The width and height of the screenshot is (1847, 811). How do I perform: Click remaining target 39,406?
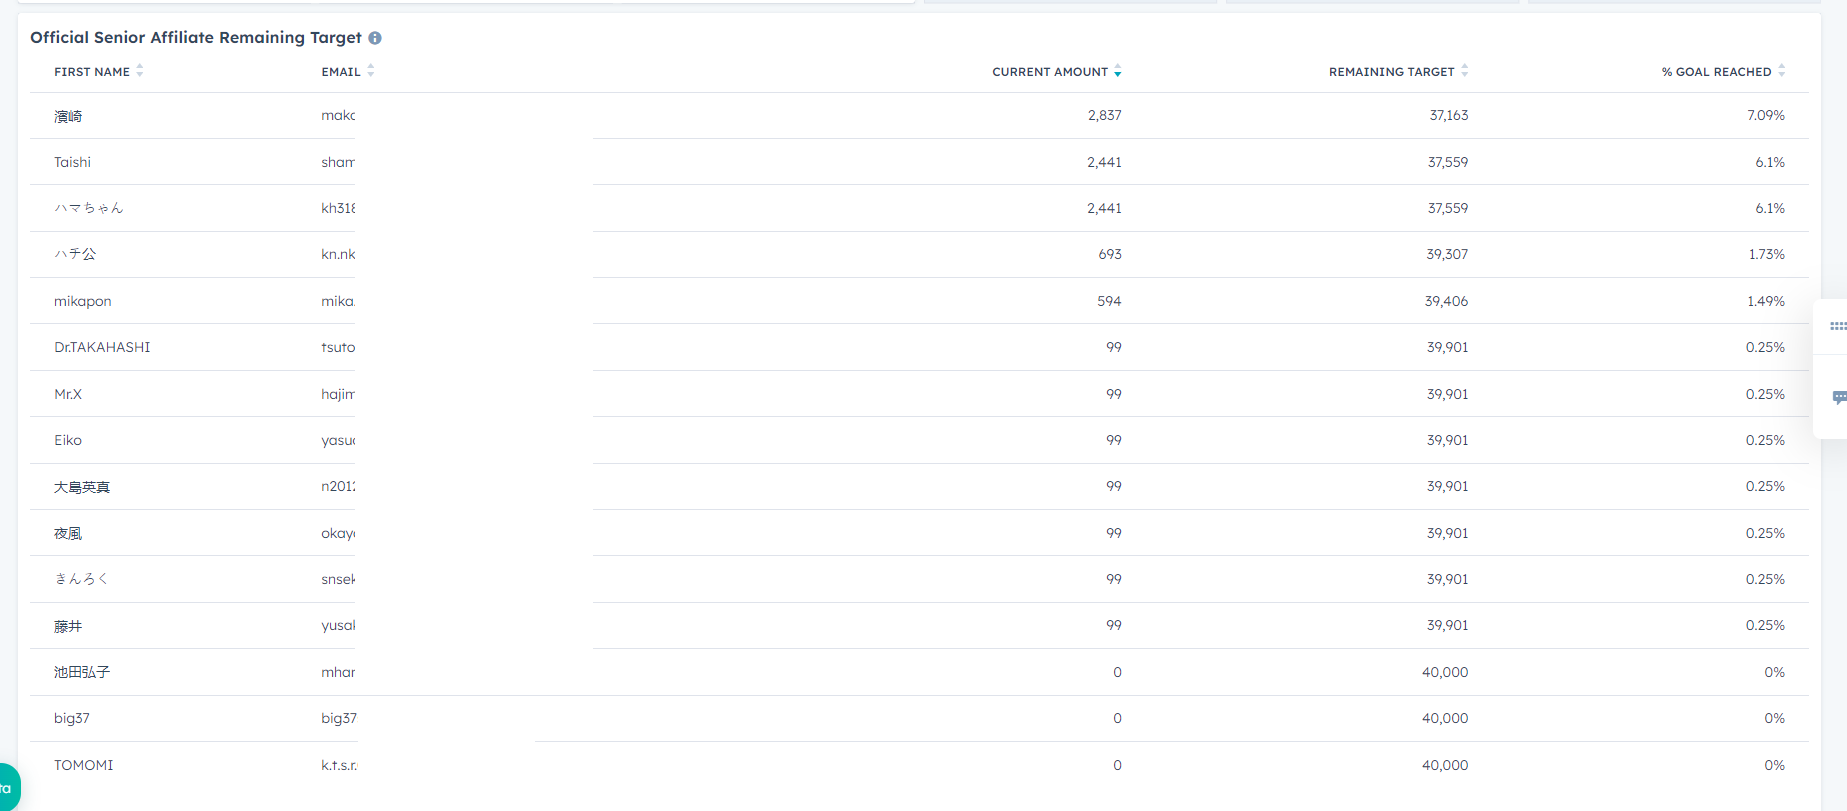click(1447, 301)
